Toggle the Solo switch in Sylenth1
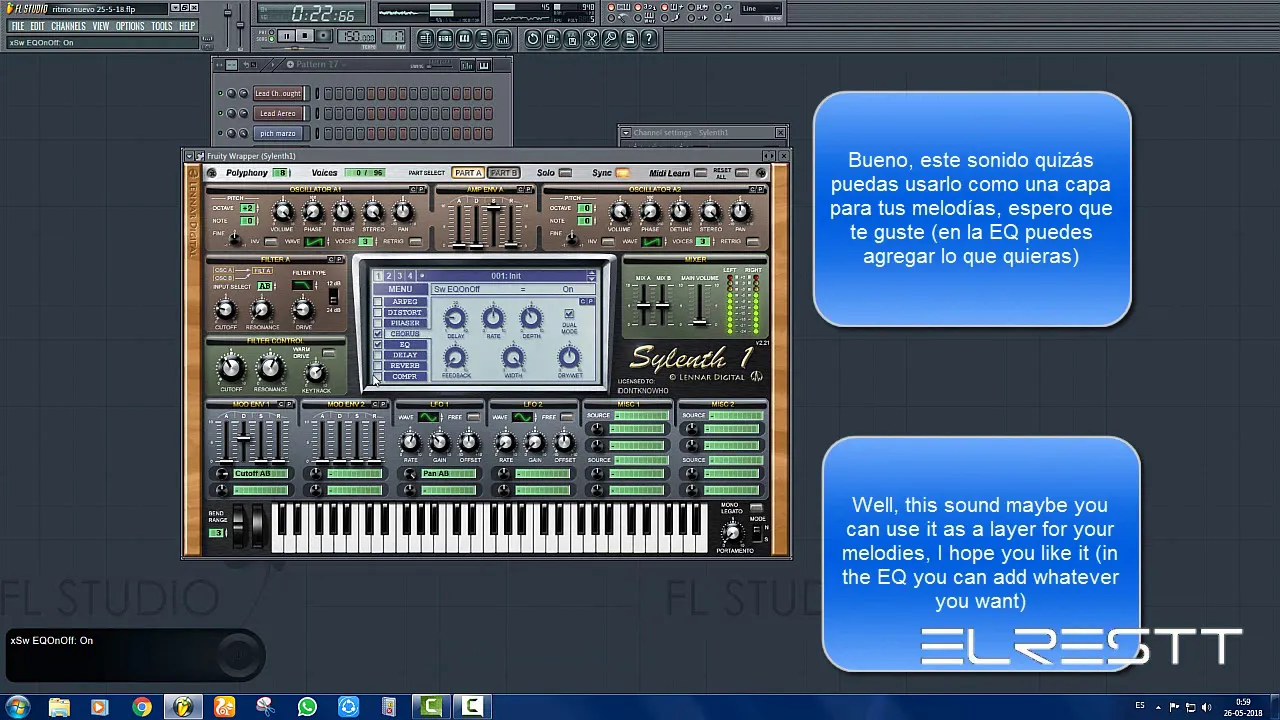This screenshot has width=1280, height=720. tap(565, 173)
